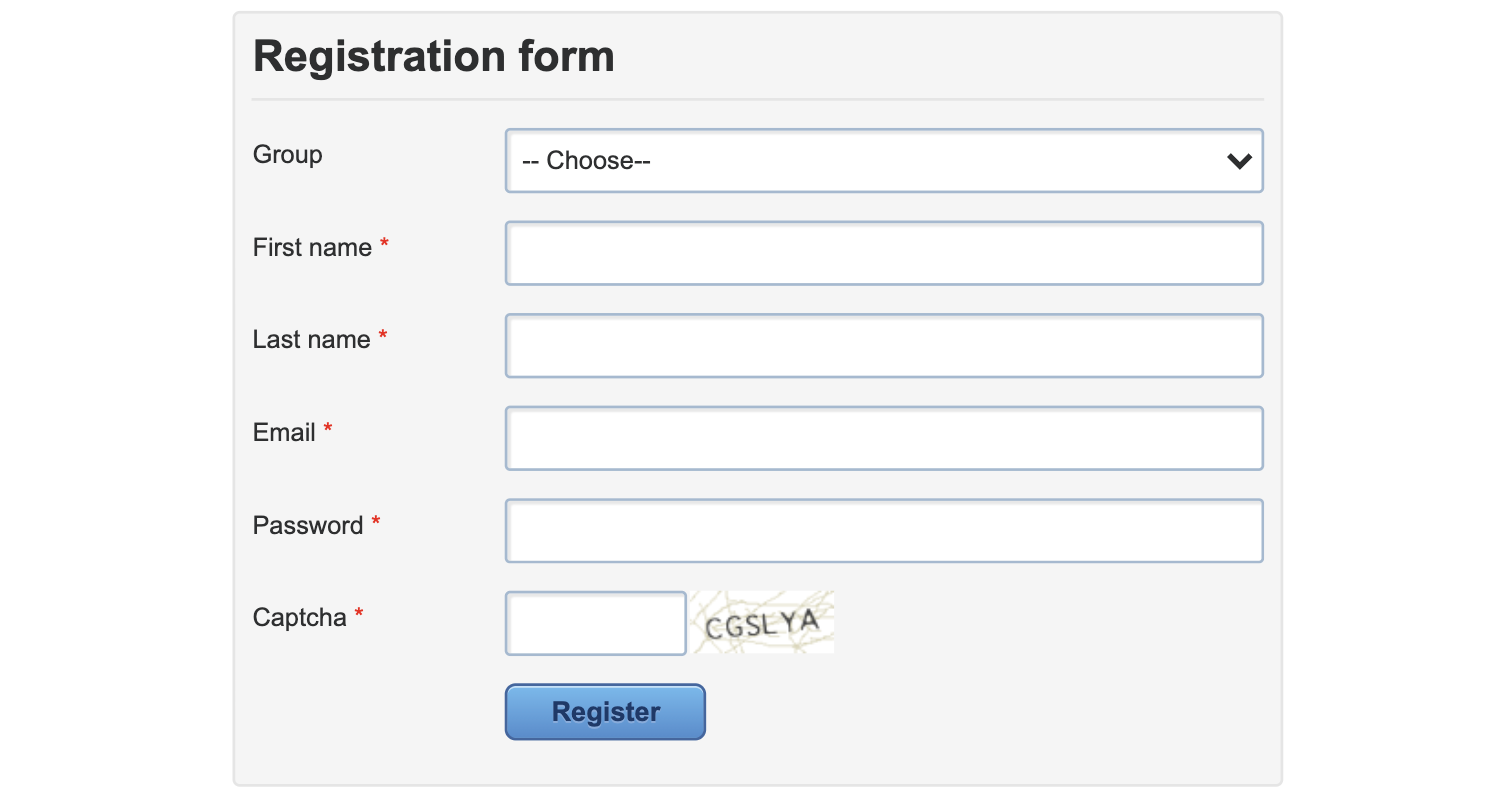This screenshot has width=1496, height=798.
Task: Click into the Email text box
Action: (x=884, y=438)
